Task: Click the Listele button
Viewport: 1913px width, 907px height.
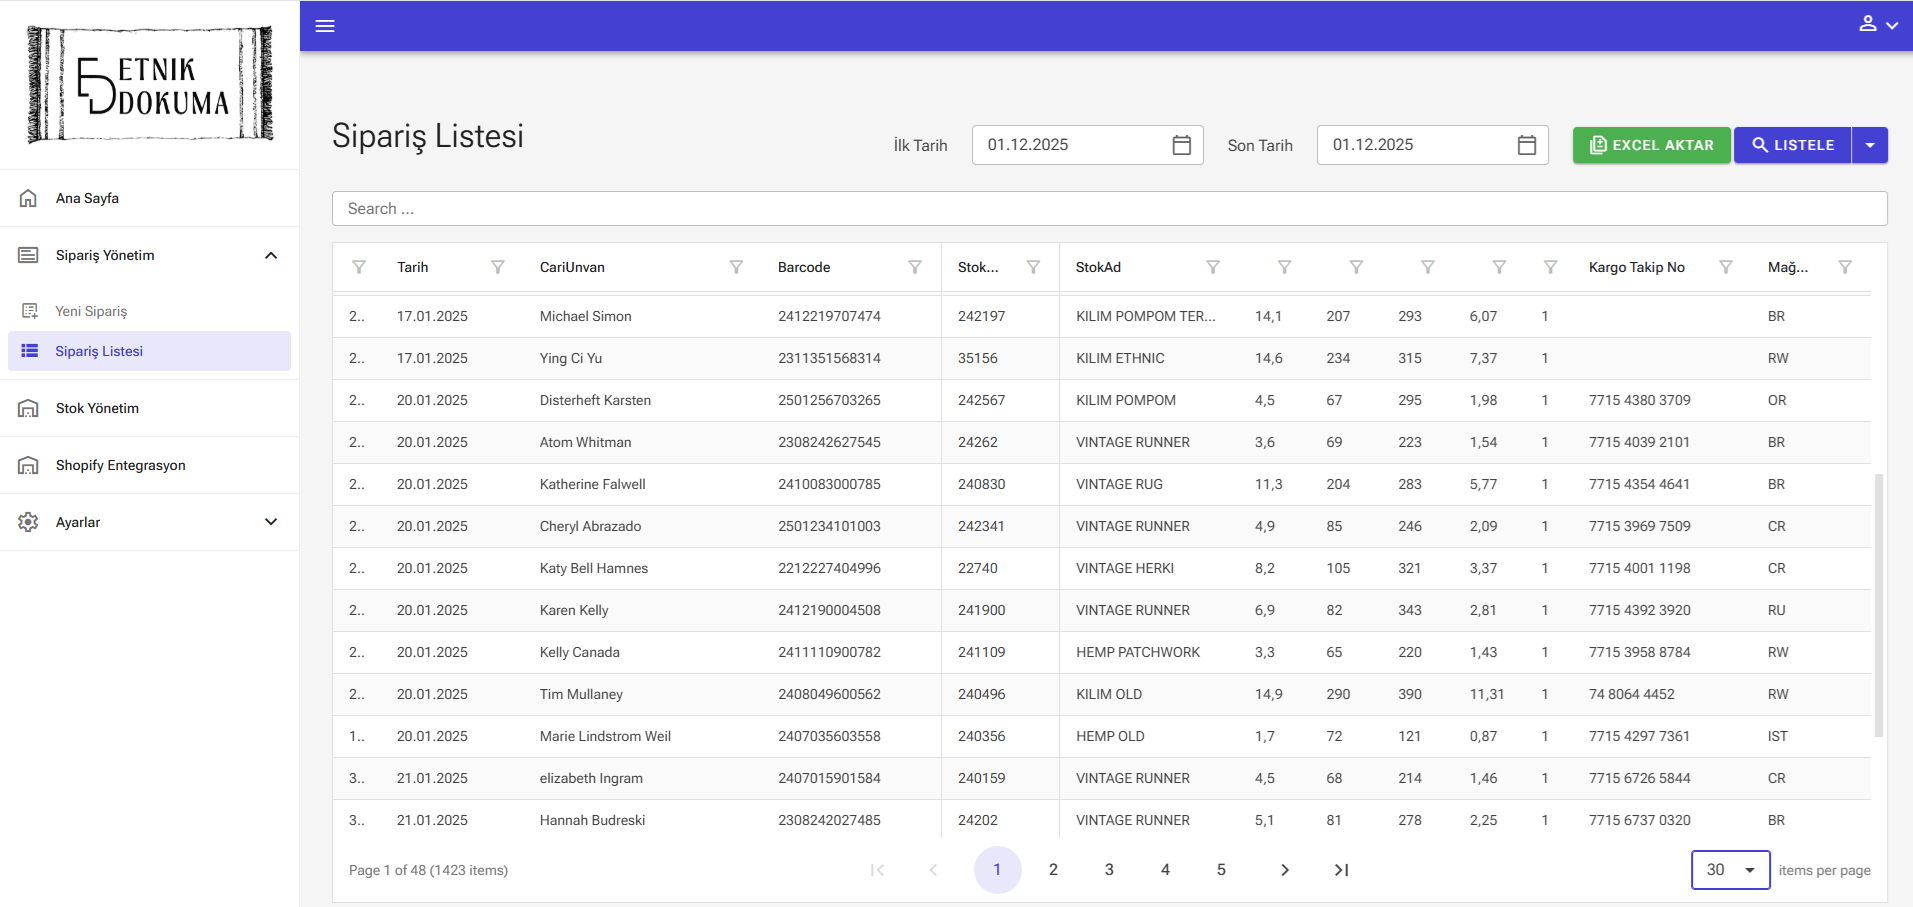Action: tap(1792, 145)
